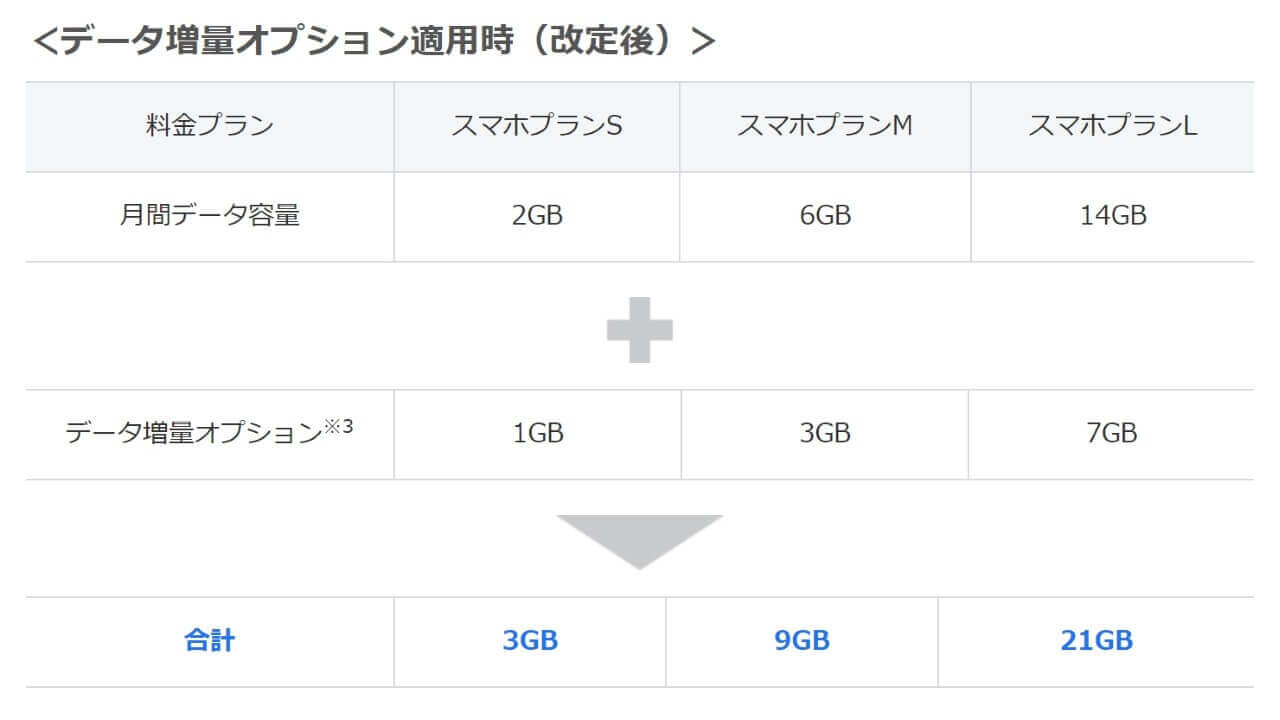
Task: Click the 1GB data increase cell
Action: pos(537,434)
